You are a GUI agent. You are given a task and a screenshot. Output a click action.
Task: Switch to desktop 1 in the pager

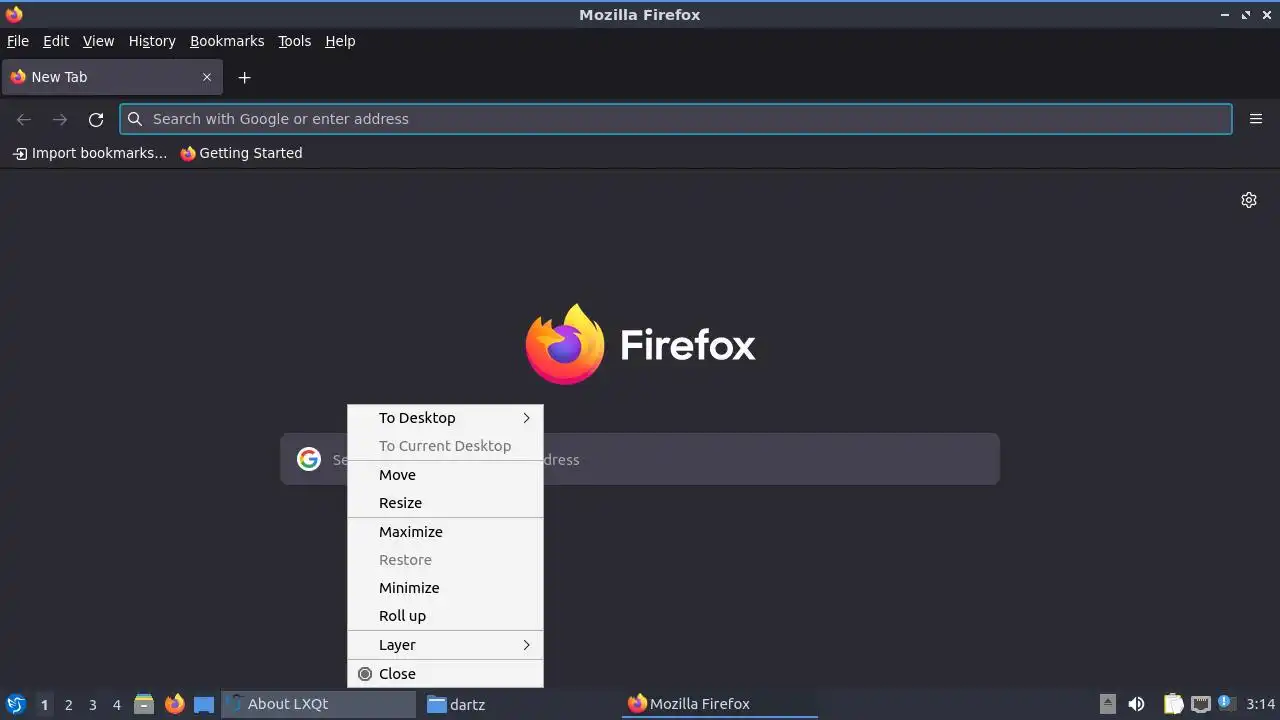click(x=44, y=704)
